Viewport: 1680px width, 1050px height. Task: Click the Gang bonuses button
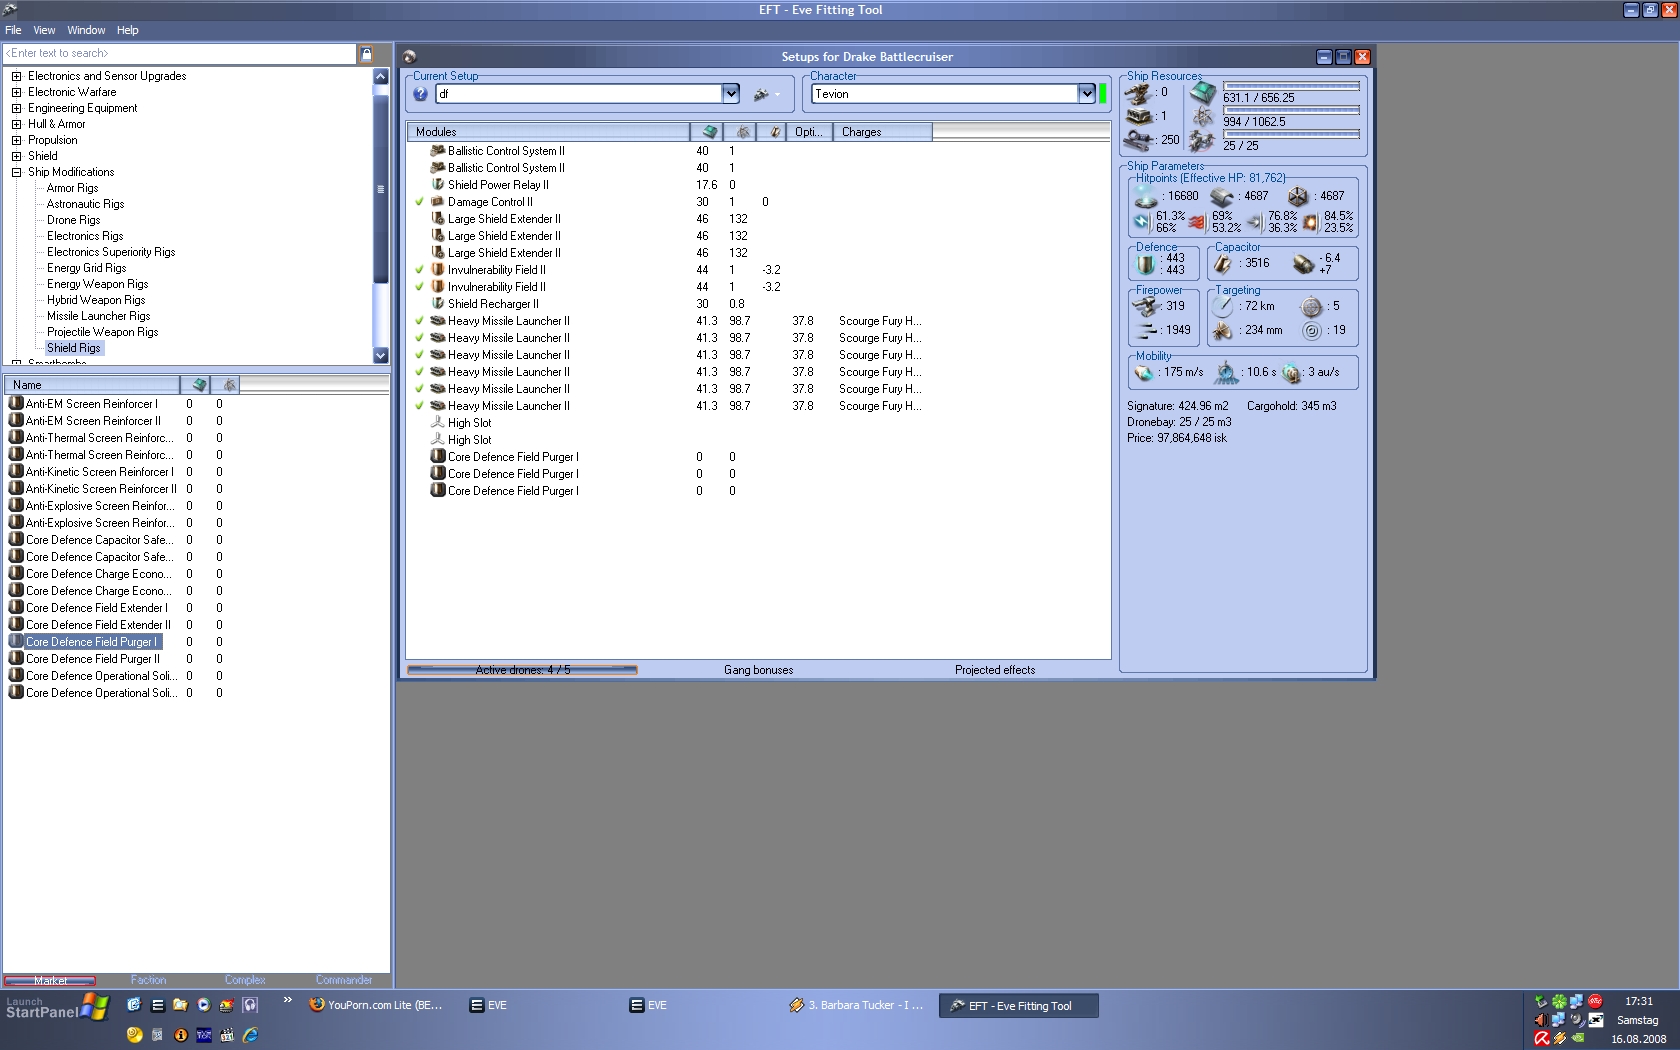[759, 670]
